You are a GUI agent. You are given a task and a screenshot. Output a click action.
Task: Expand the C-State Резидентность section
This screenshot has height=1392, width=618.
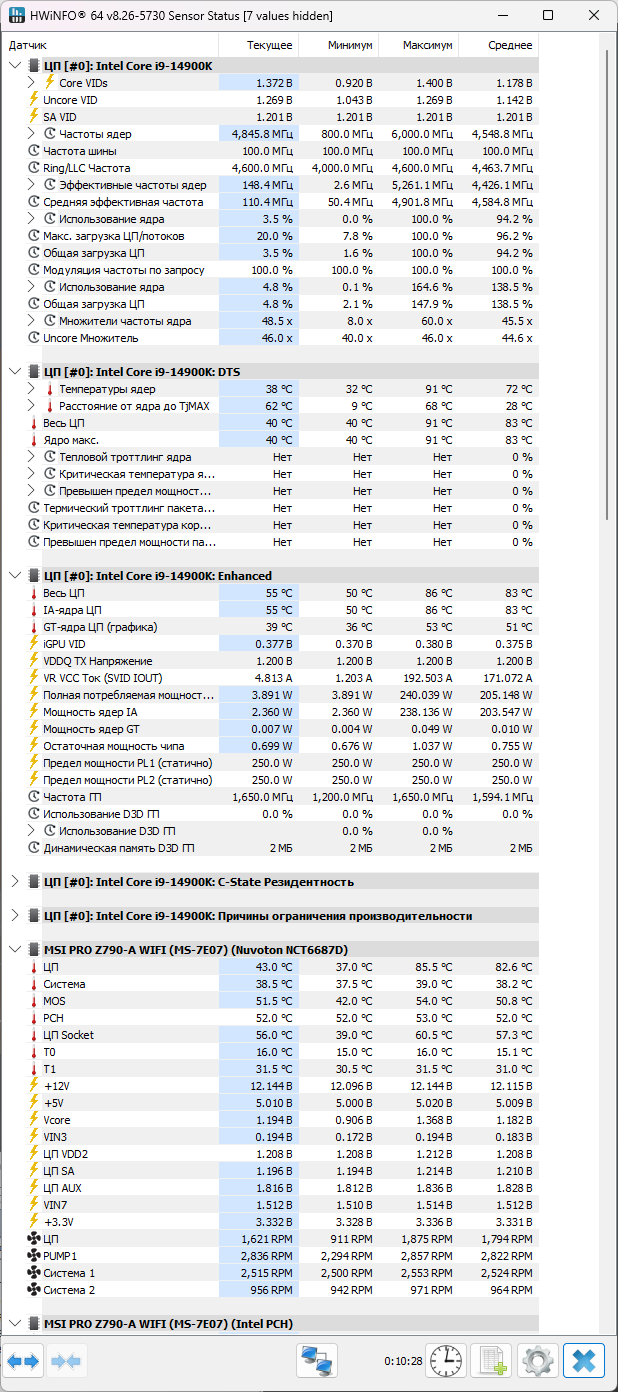[x=14, y=882]
